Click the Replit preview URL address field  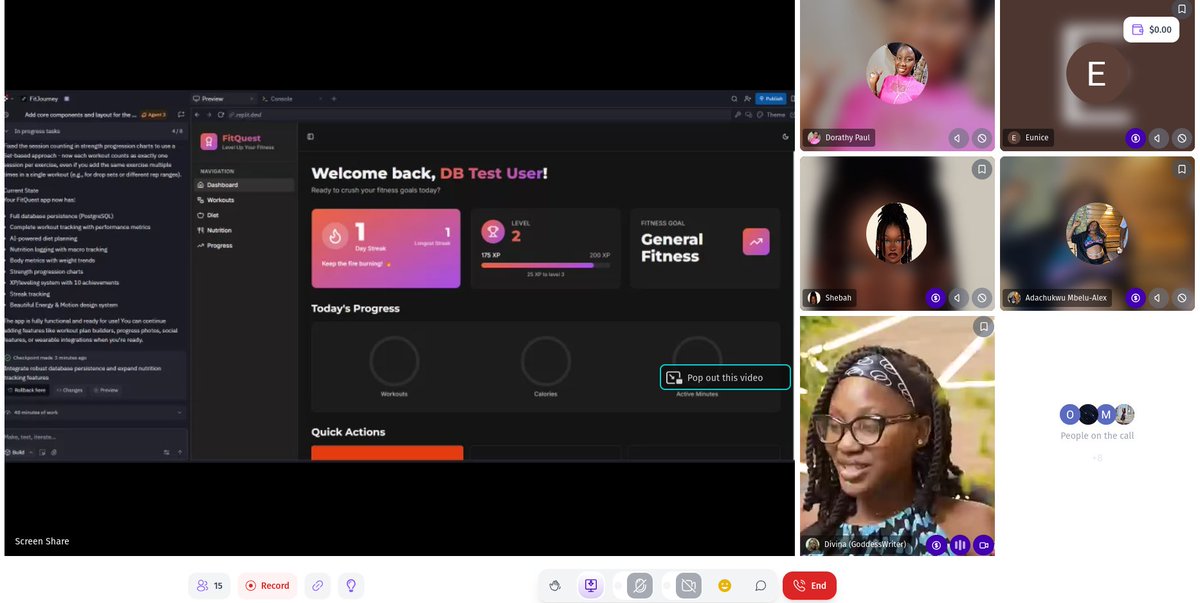(480, 115)
